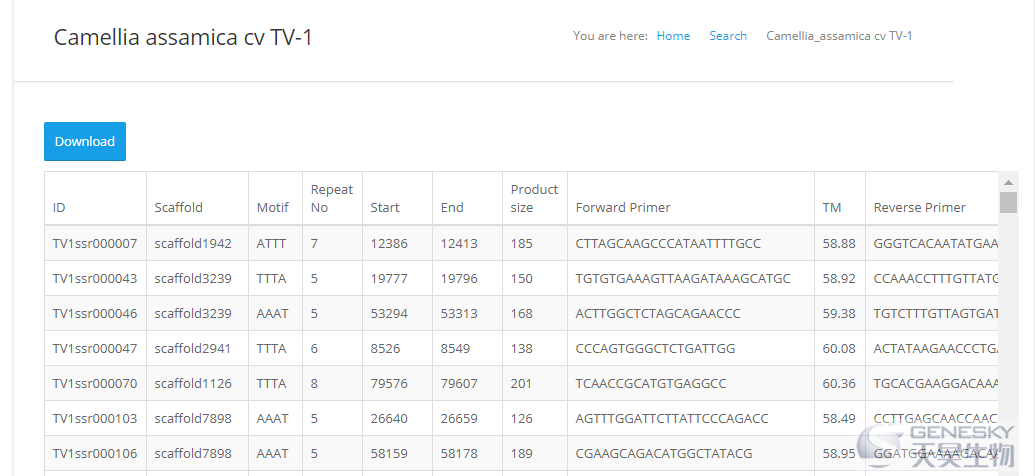1035x476 pixels.
Task: Click the end value 53313
Action: click(459, 314)
